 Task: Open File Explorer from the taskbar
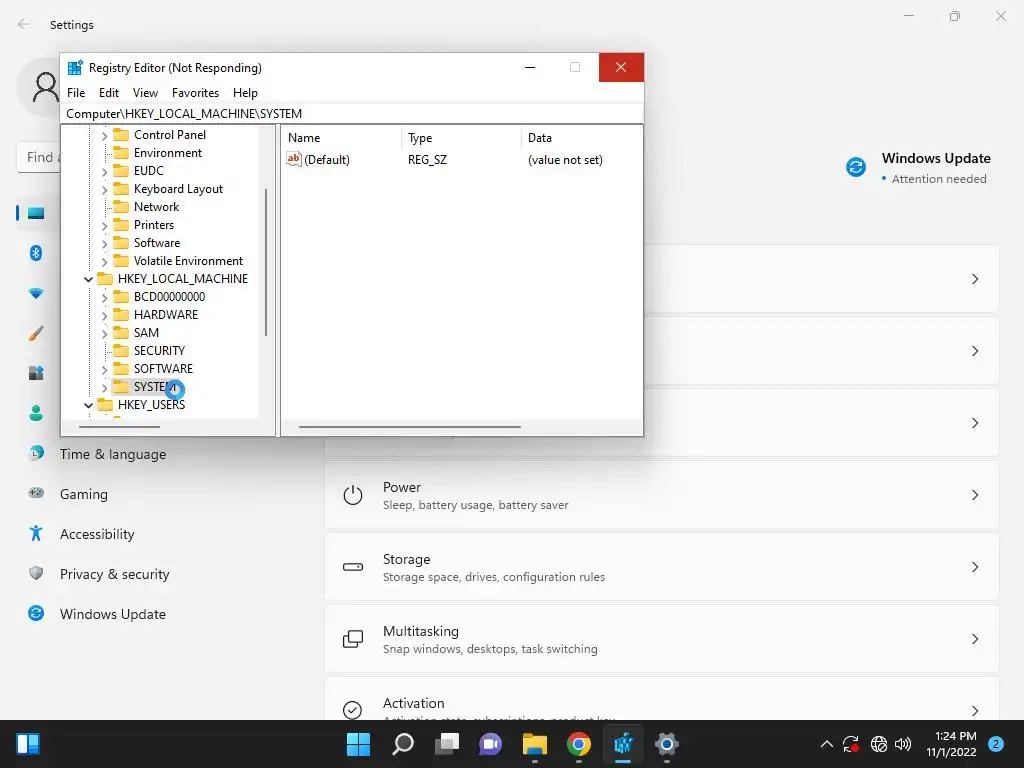click(x=534, y=744)
